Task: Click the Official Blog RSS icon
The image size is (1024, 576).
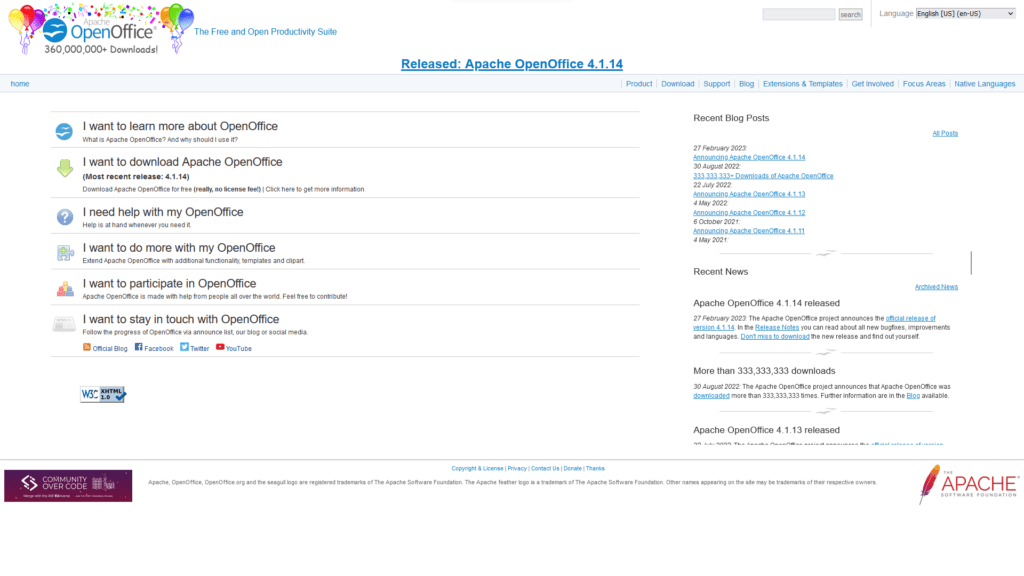Action: coord(87,347)
